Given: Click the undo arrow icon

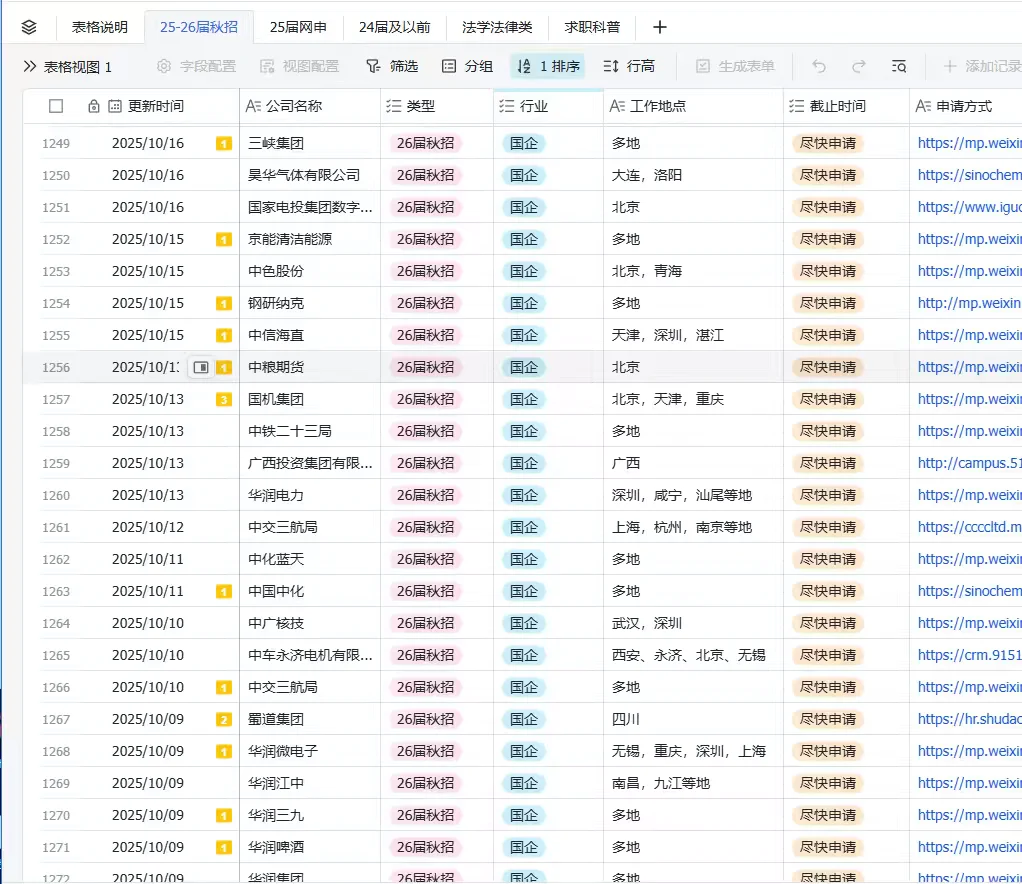Looking at the screenshot, I should (x=819, y=66).
